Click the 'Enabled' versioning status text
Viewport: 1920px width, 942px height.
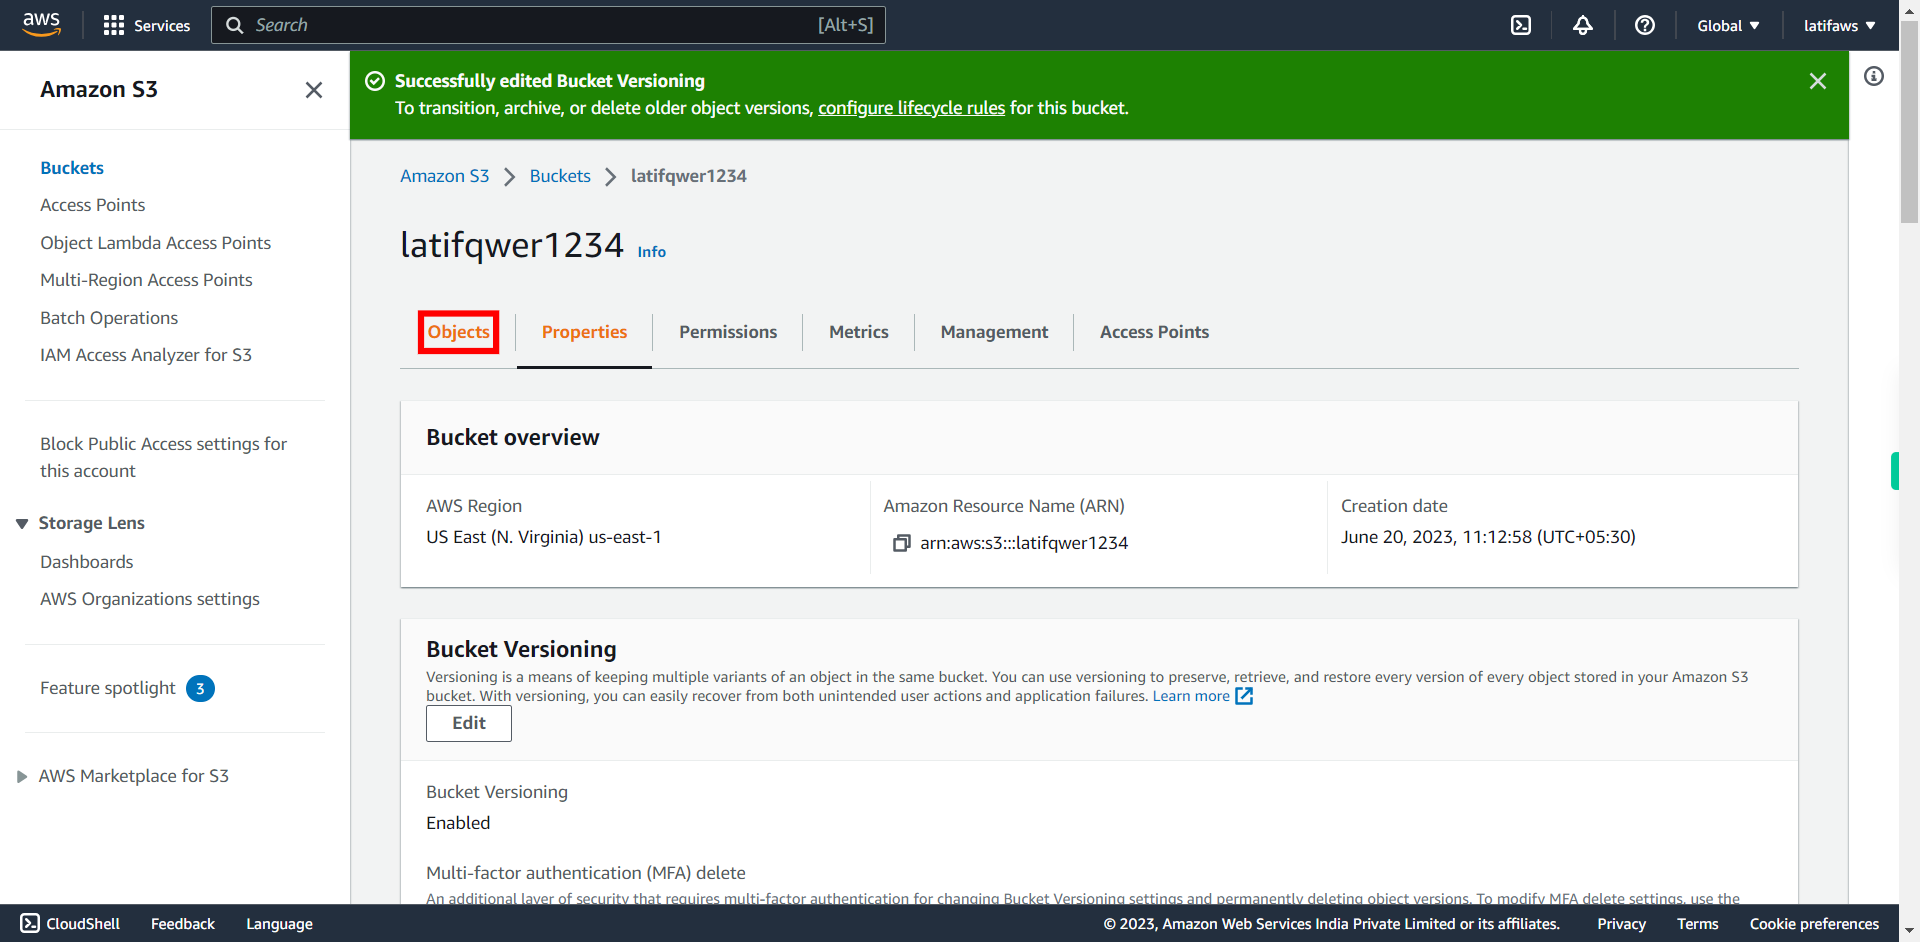coord(458,823)
